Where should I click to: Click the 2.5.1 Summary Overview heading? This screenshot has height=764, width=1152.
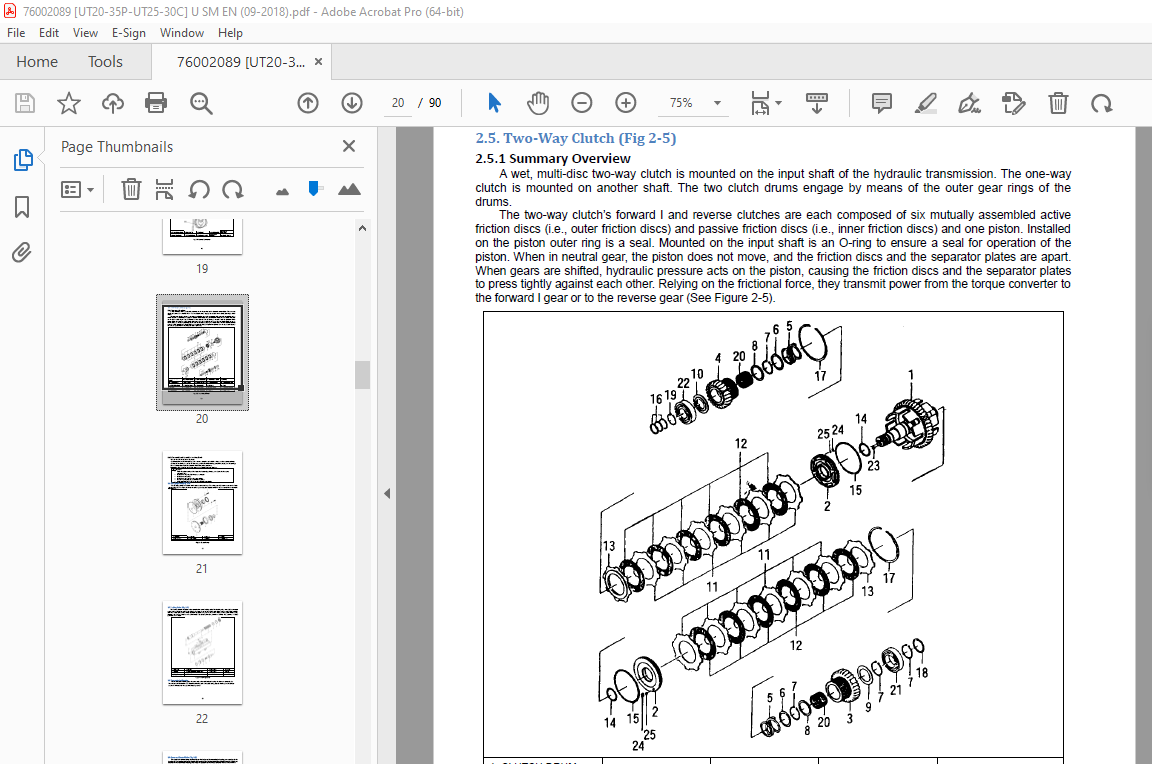pos(552,158)
